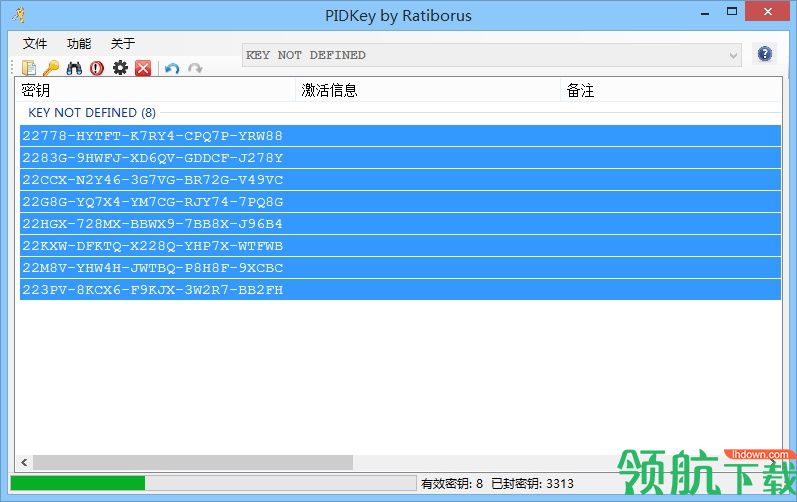Select key 22G8G-YQ7X4-YM7CG-RJY74-7PQ8G
Viewport: 797px width, 502px height.
pyautogui.click(x=401, y=202)
